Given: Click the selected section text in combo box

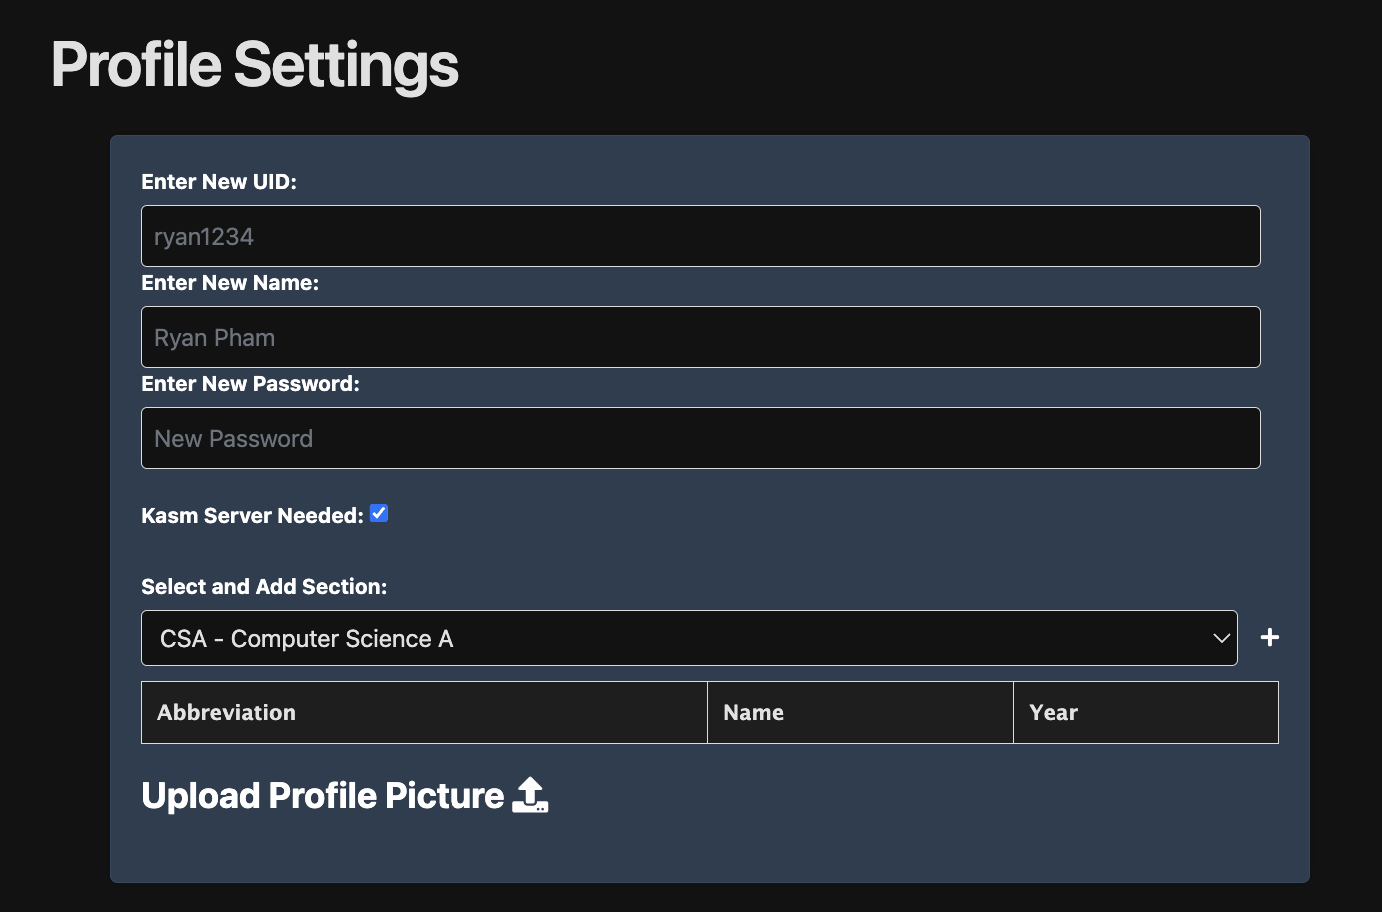Looking at the screenshot, I should click(x=306, y=639).
